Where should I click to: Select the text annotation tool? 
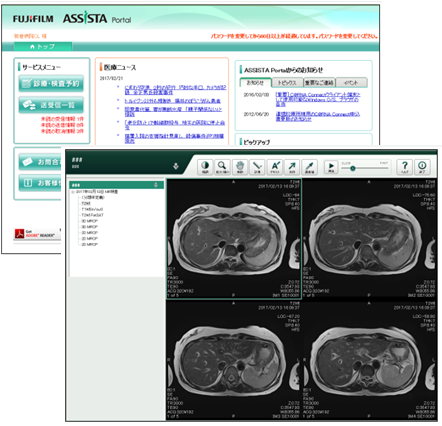pos(275,167)
